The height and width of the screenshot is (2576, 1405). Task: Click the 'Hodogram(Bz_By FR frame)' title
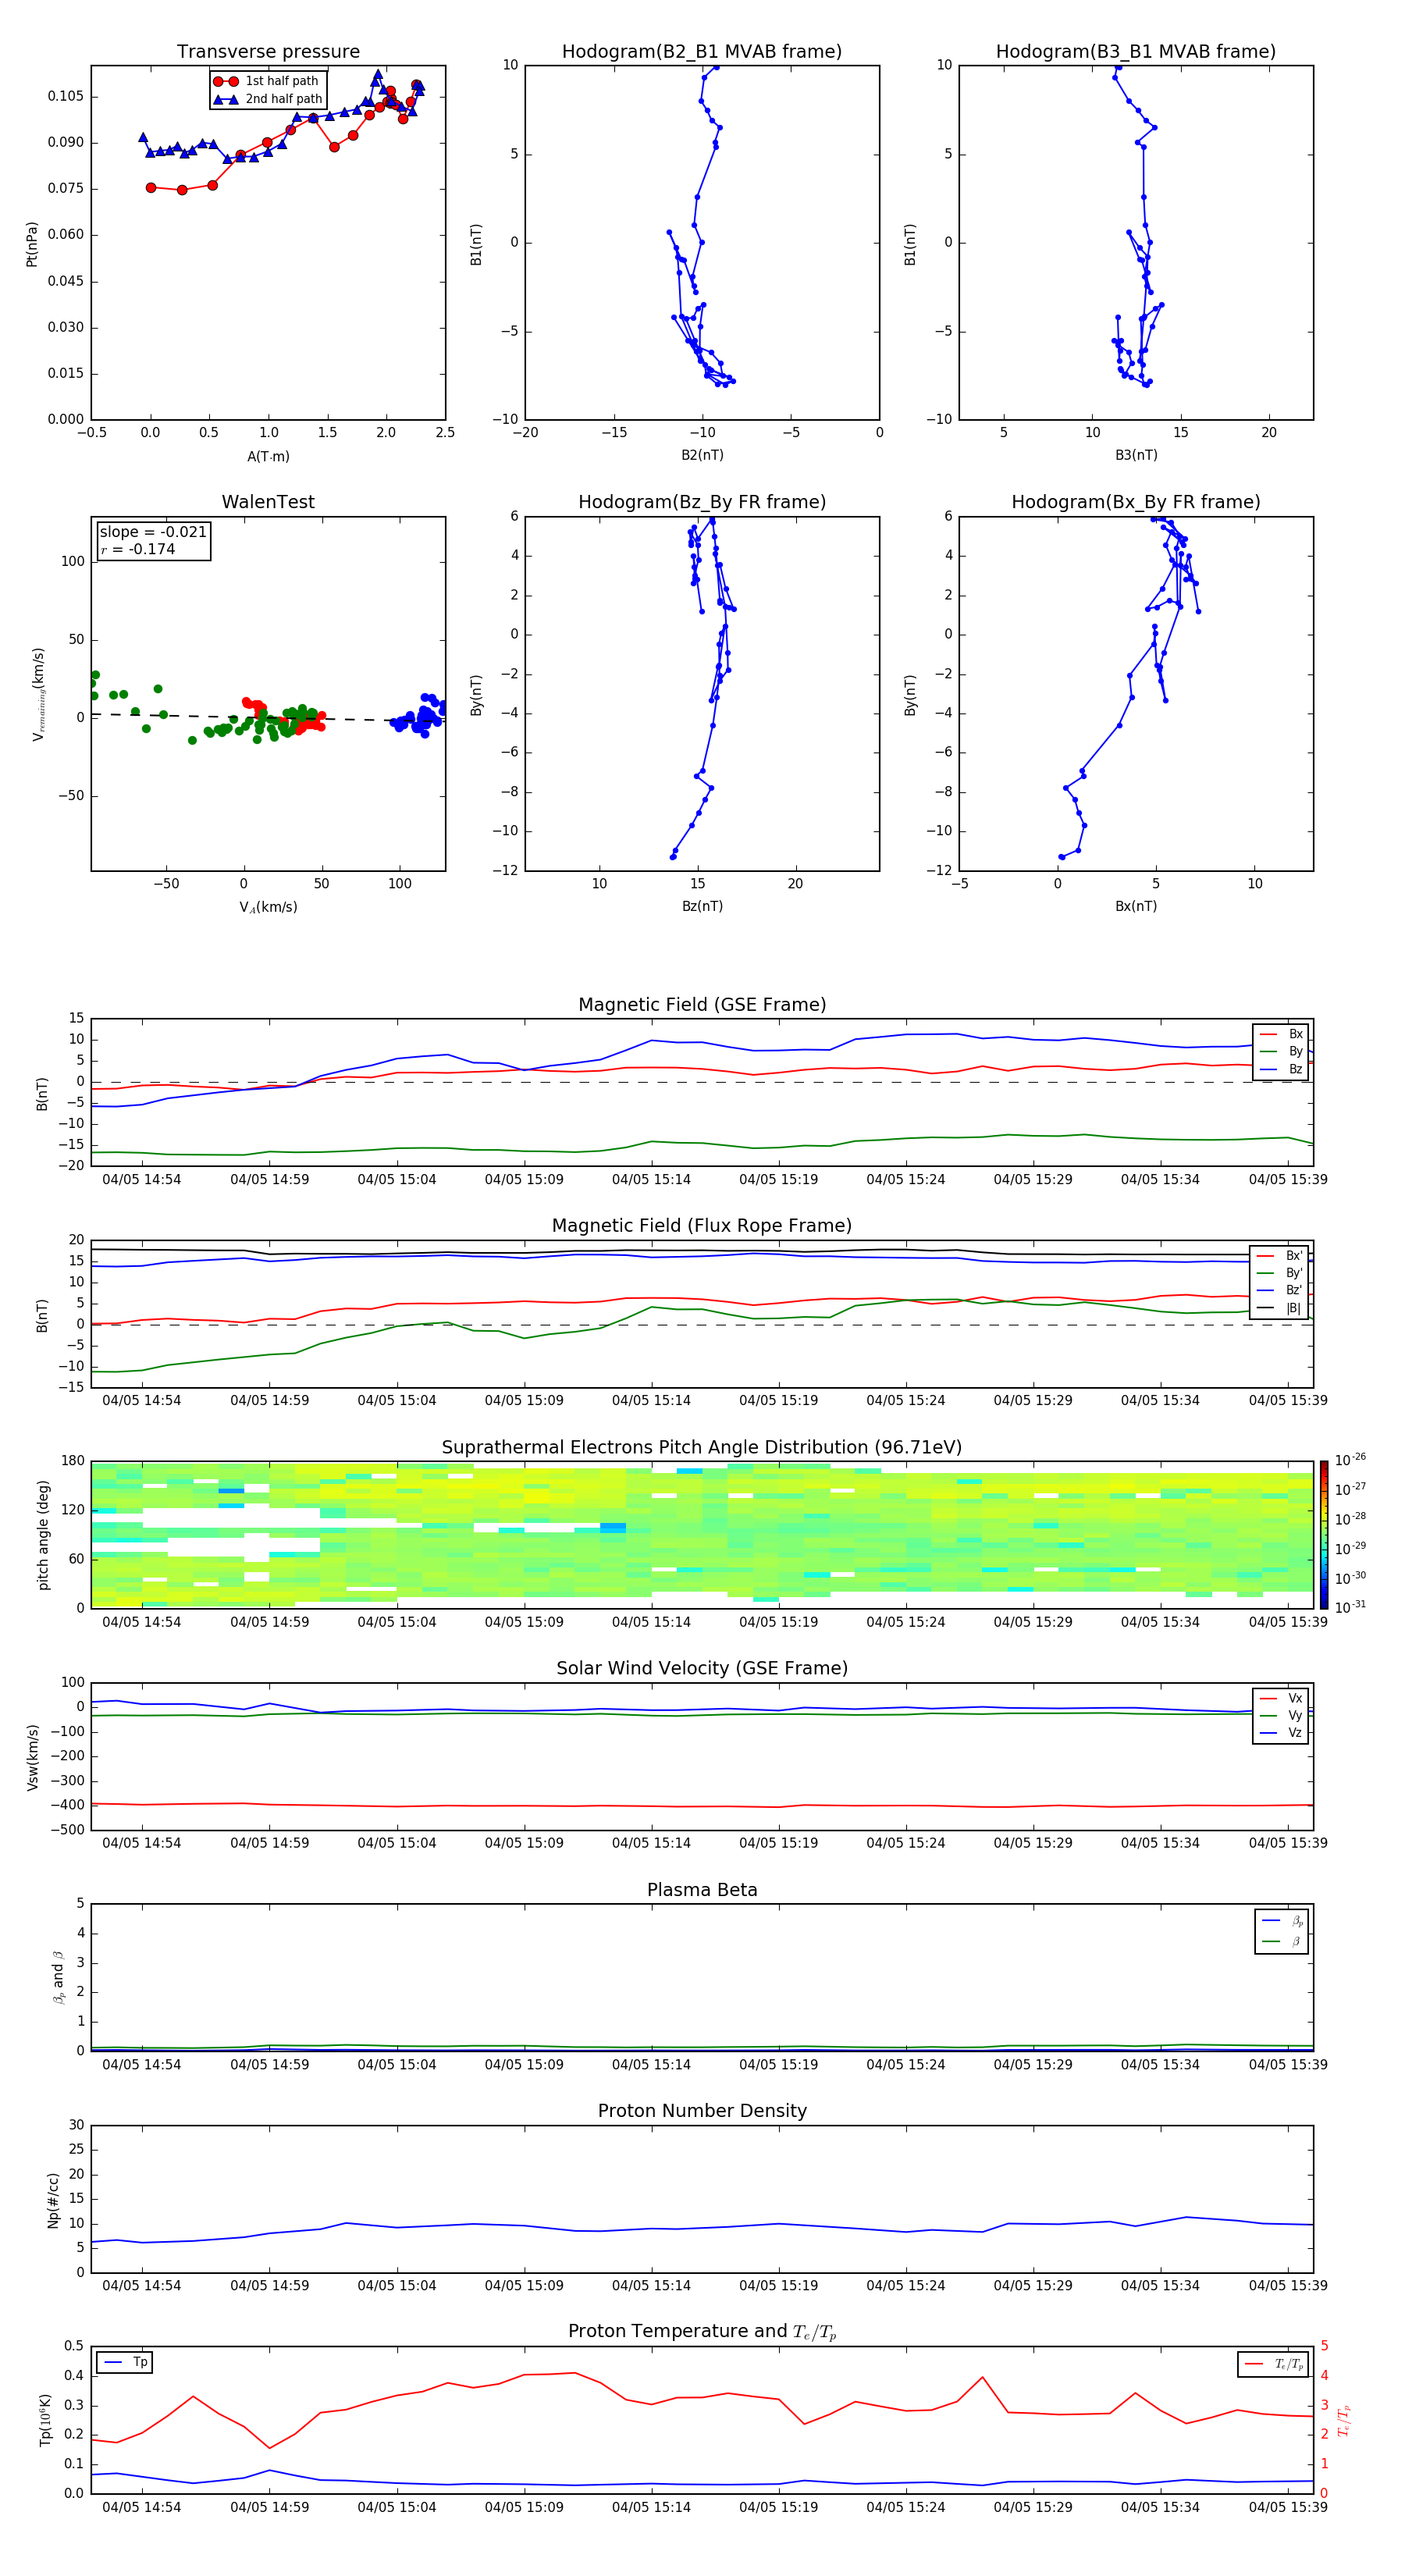point(702,502)
